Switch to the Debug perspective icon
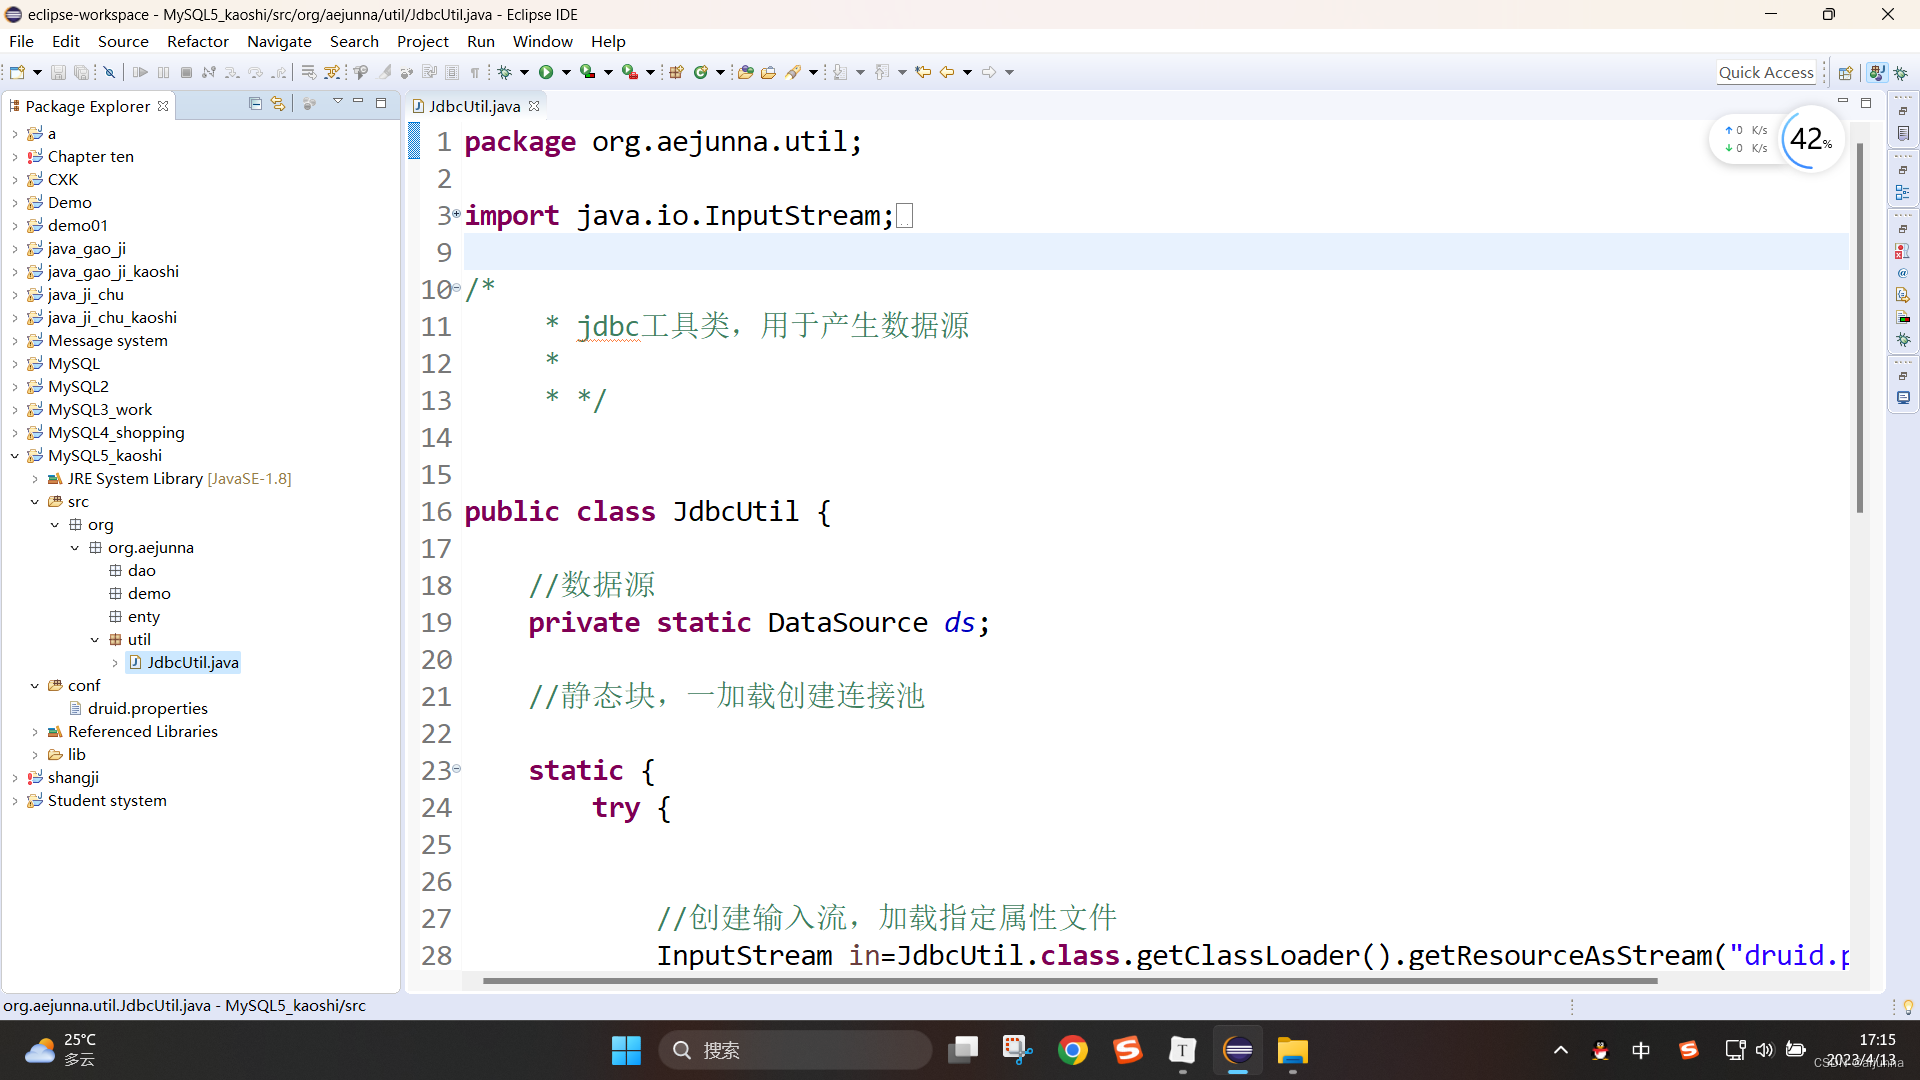1920x1080 pixels. [x=1901, y=73]
